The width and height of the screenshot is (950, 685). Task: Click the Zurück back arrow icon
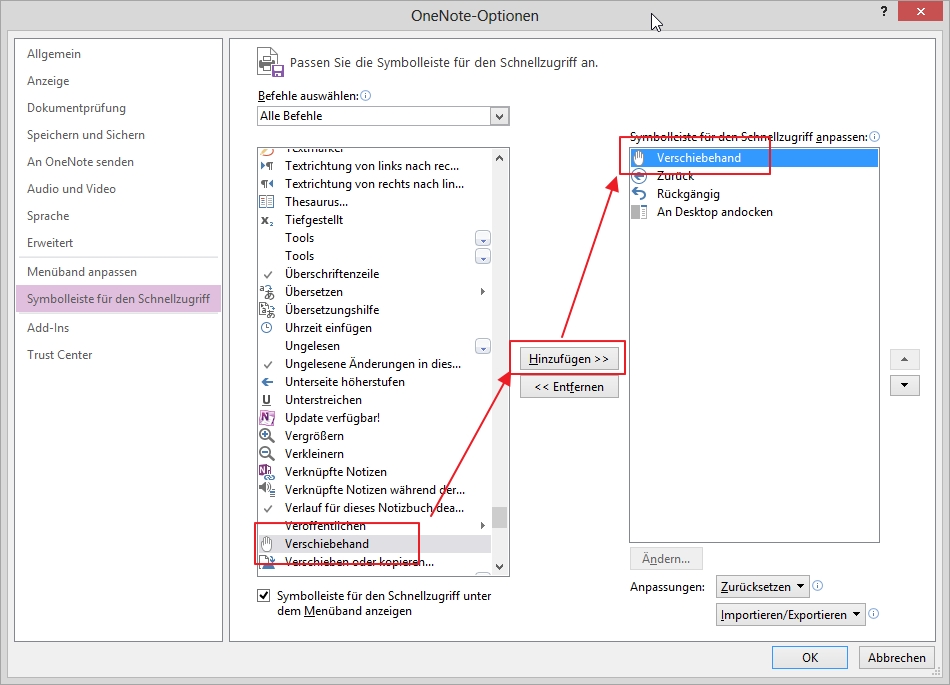(637, 175)
